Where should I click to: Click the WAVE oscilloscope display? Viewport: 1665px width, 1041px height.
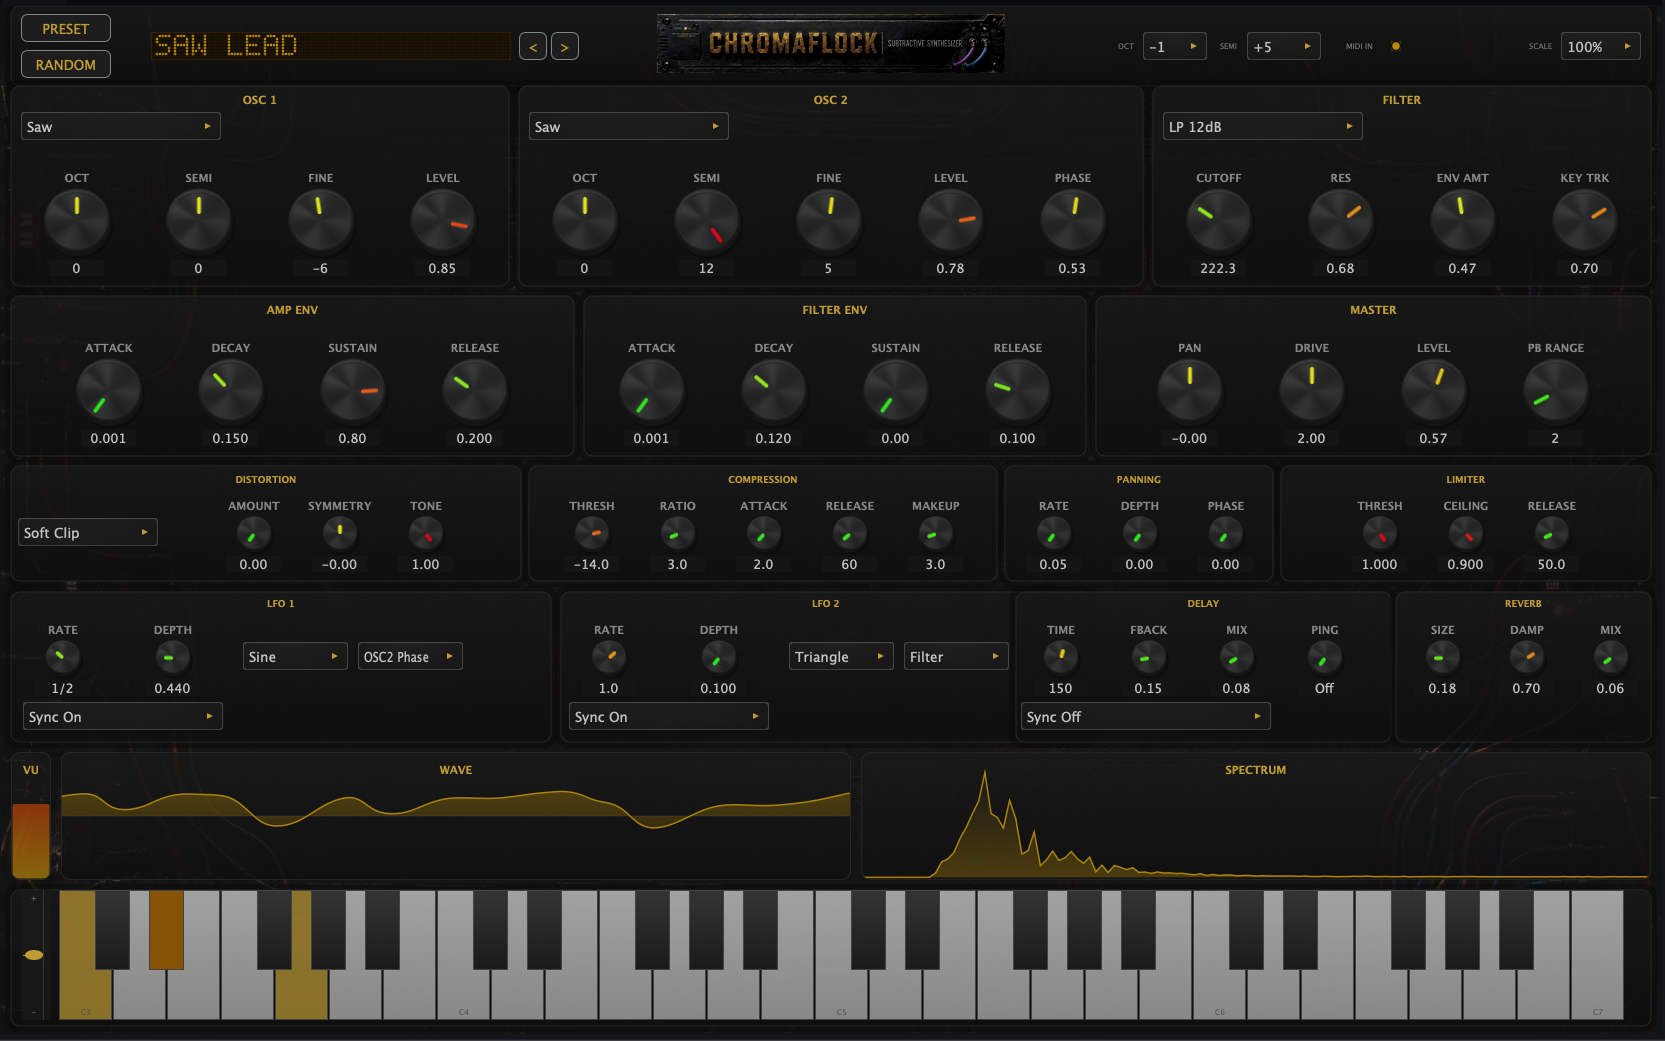click(456, 816)
